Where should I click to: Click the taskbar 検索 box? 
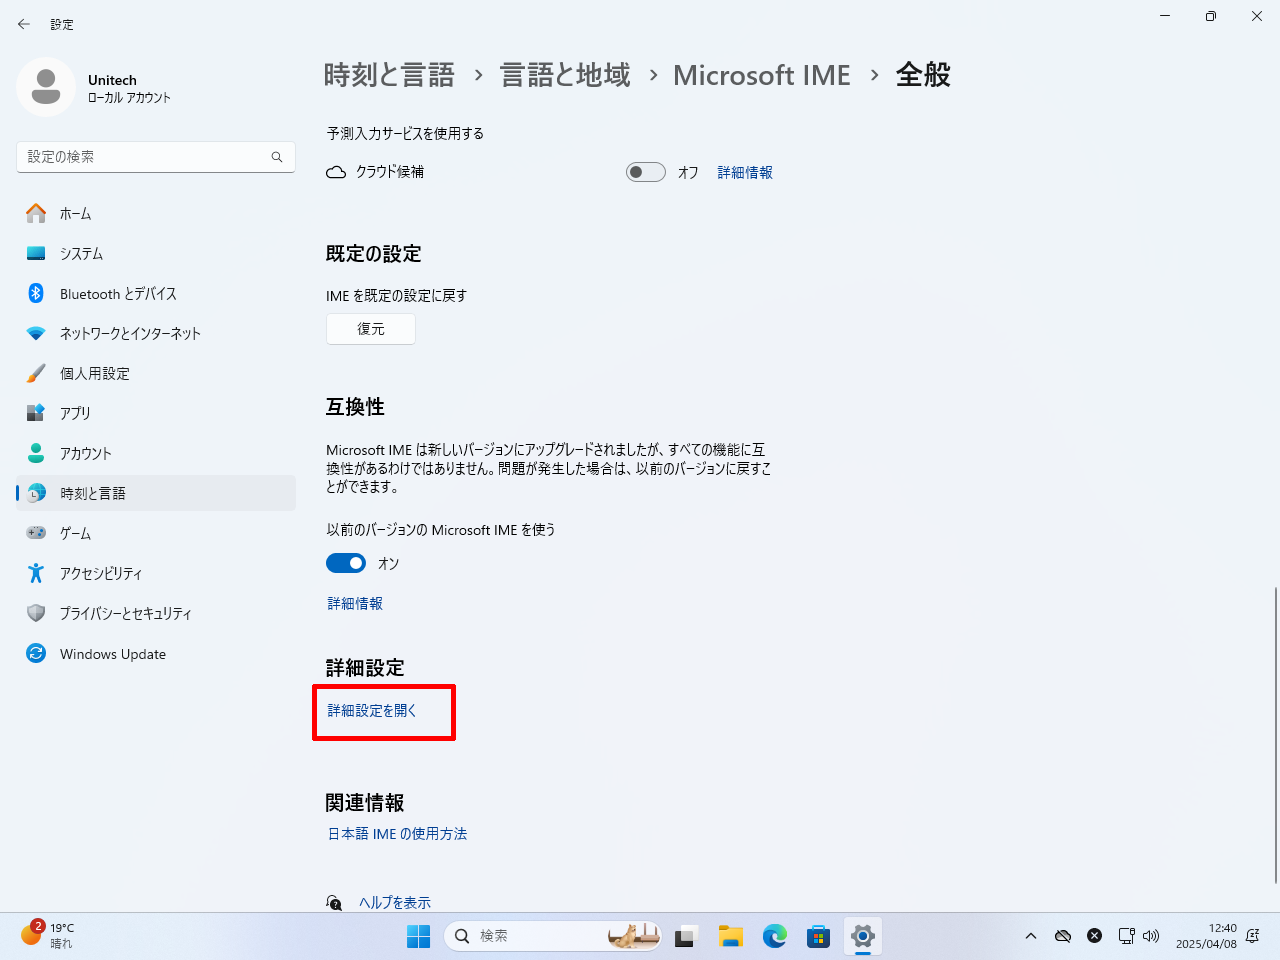pos(553,936)
